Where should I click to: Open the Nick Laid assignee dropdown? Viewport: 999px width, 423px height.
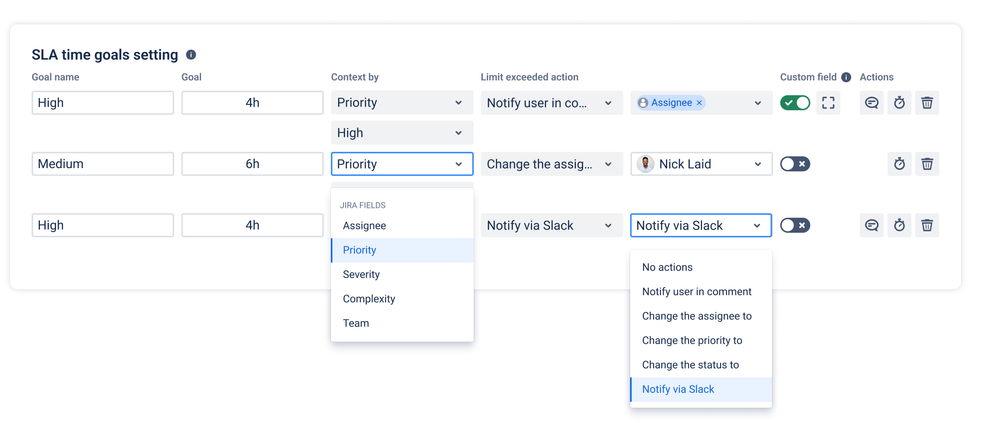point(701,164)
